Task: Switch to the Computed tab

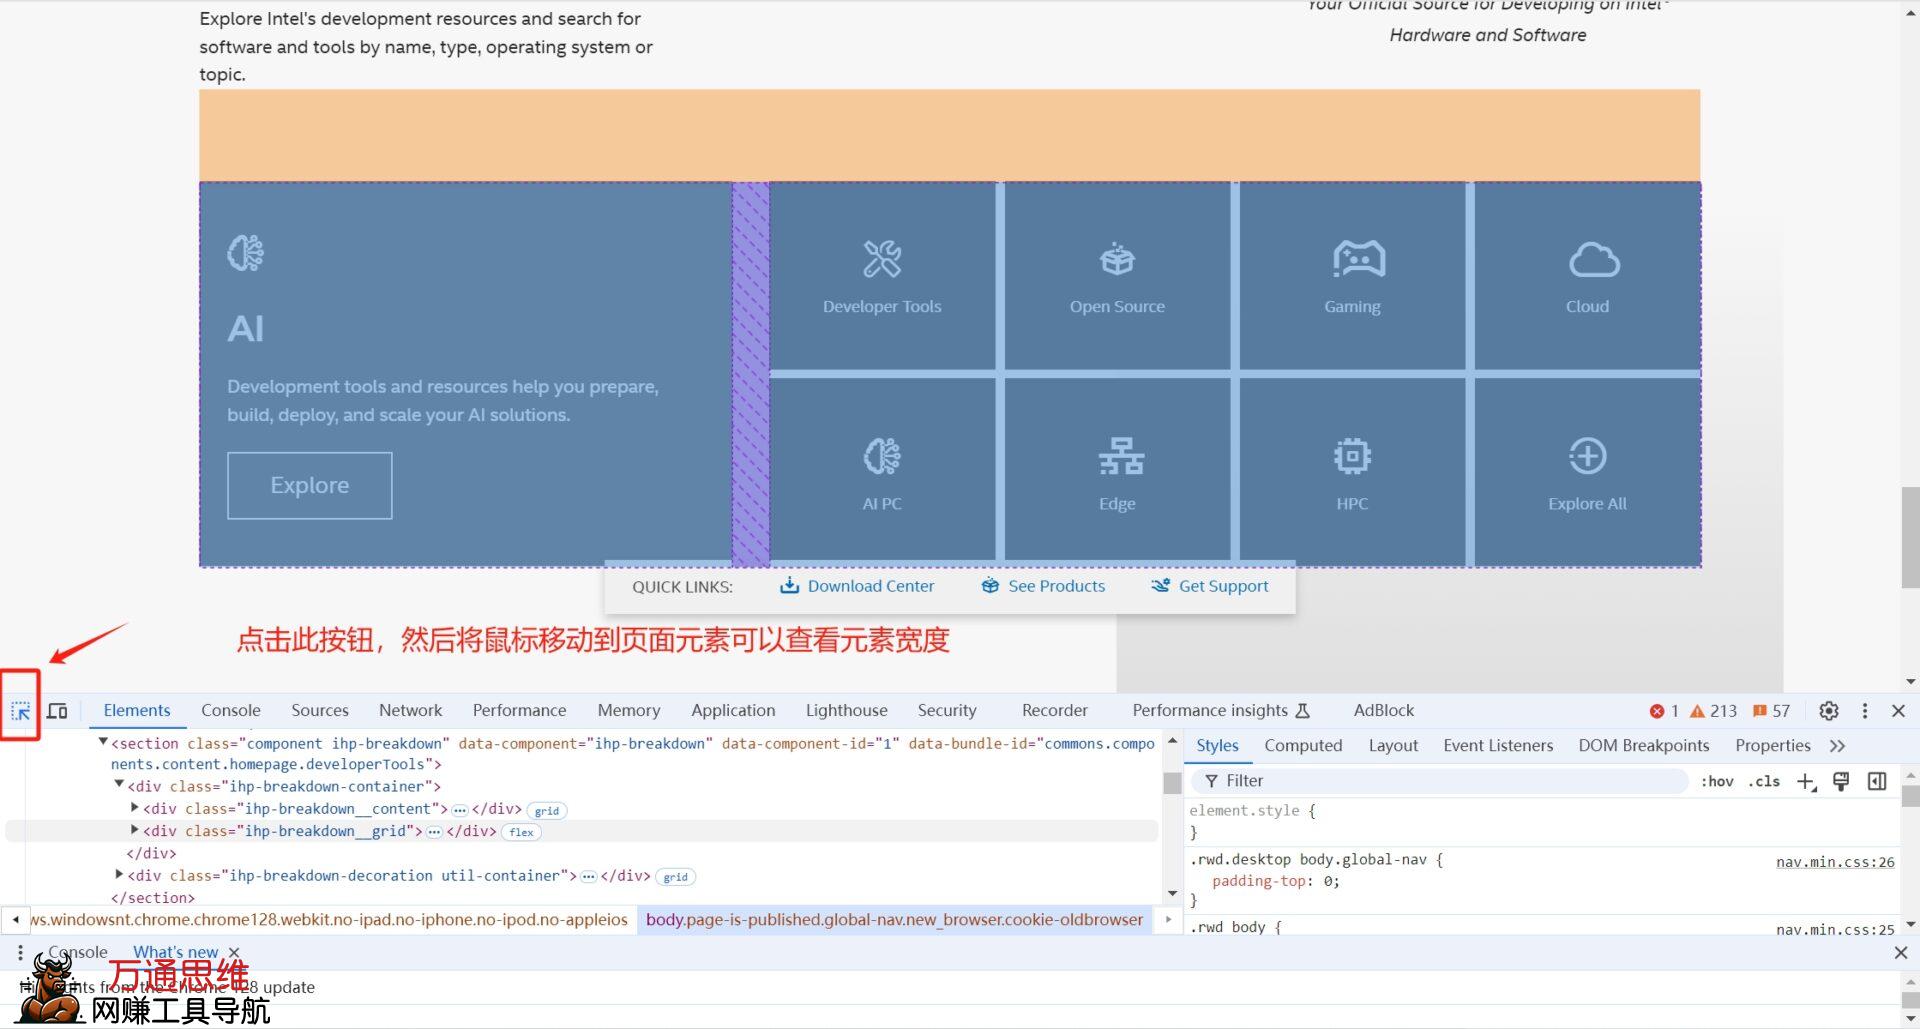Action: [x=1303, y=745]
